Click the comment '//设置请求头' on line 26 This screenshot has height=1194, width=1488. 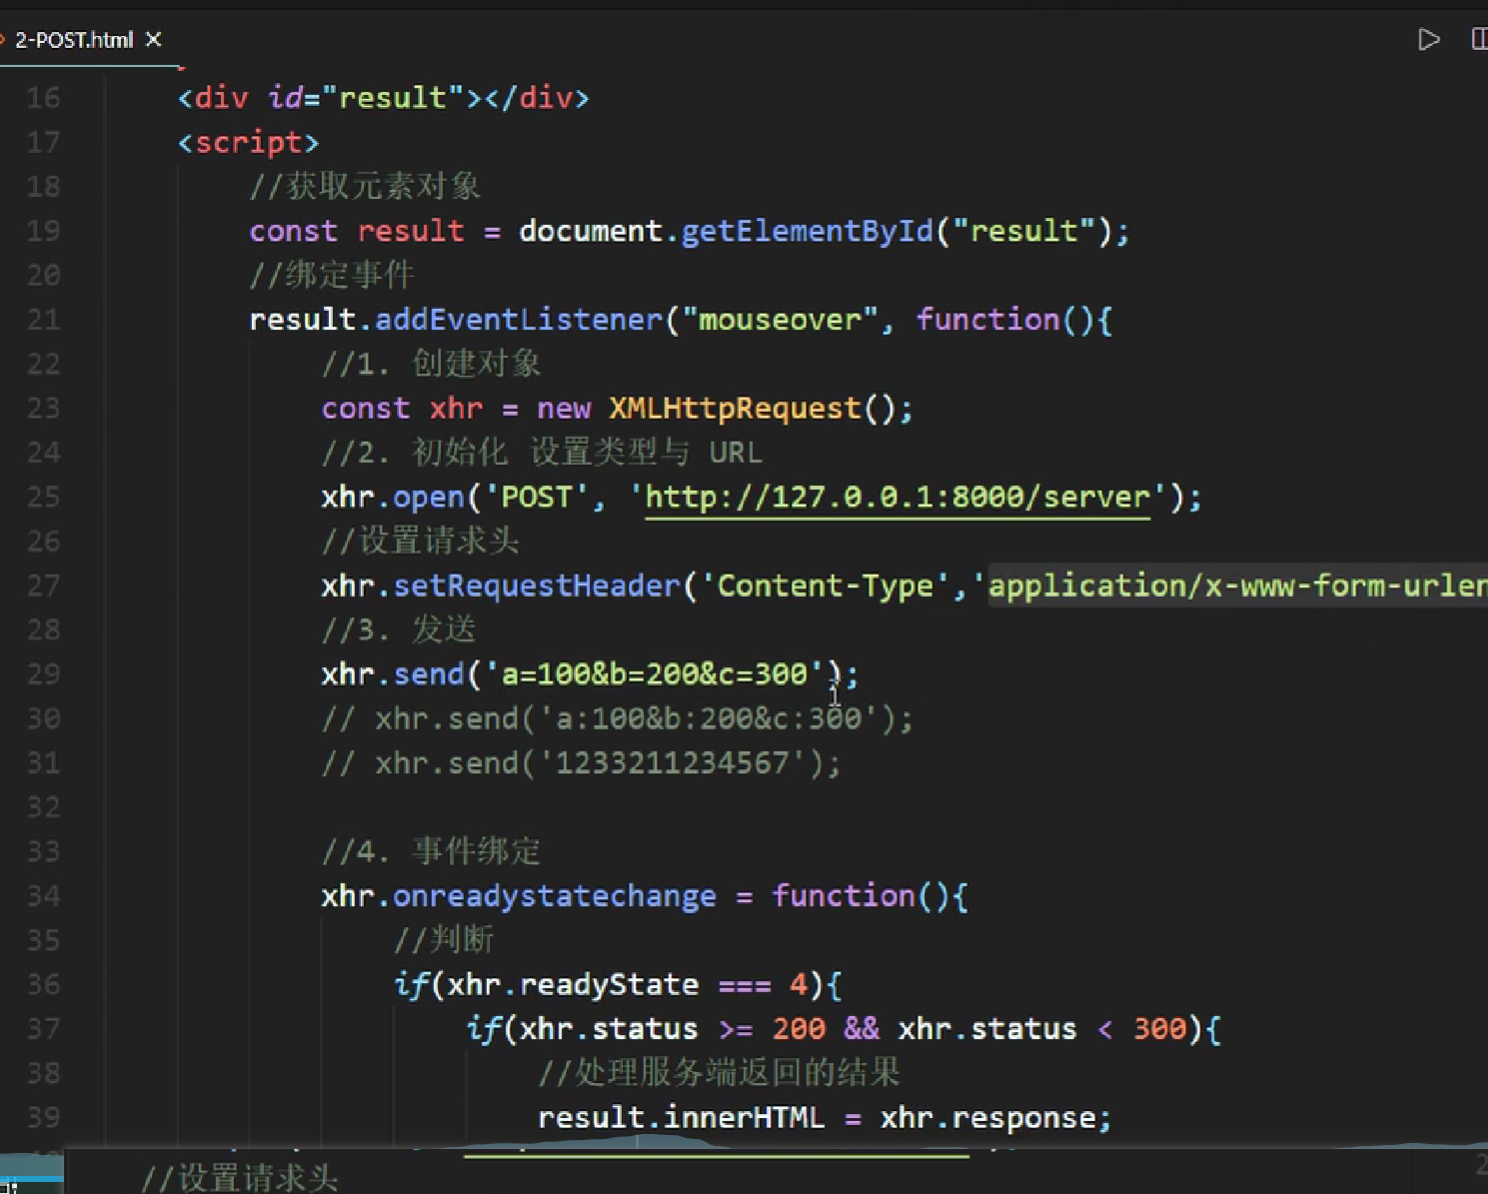coord(420,541)
